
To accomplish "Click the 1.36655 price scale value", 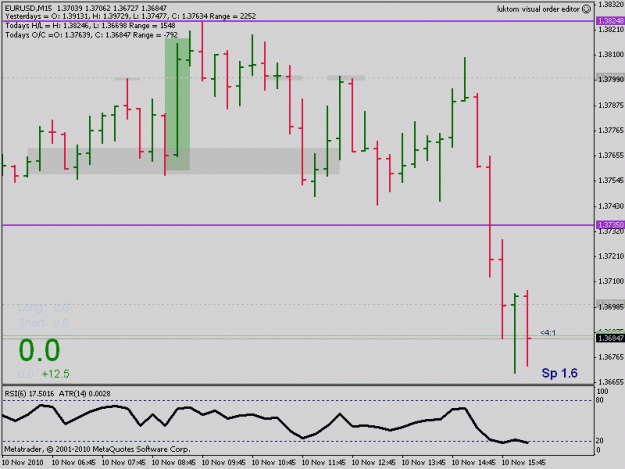I will 611,382.
